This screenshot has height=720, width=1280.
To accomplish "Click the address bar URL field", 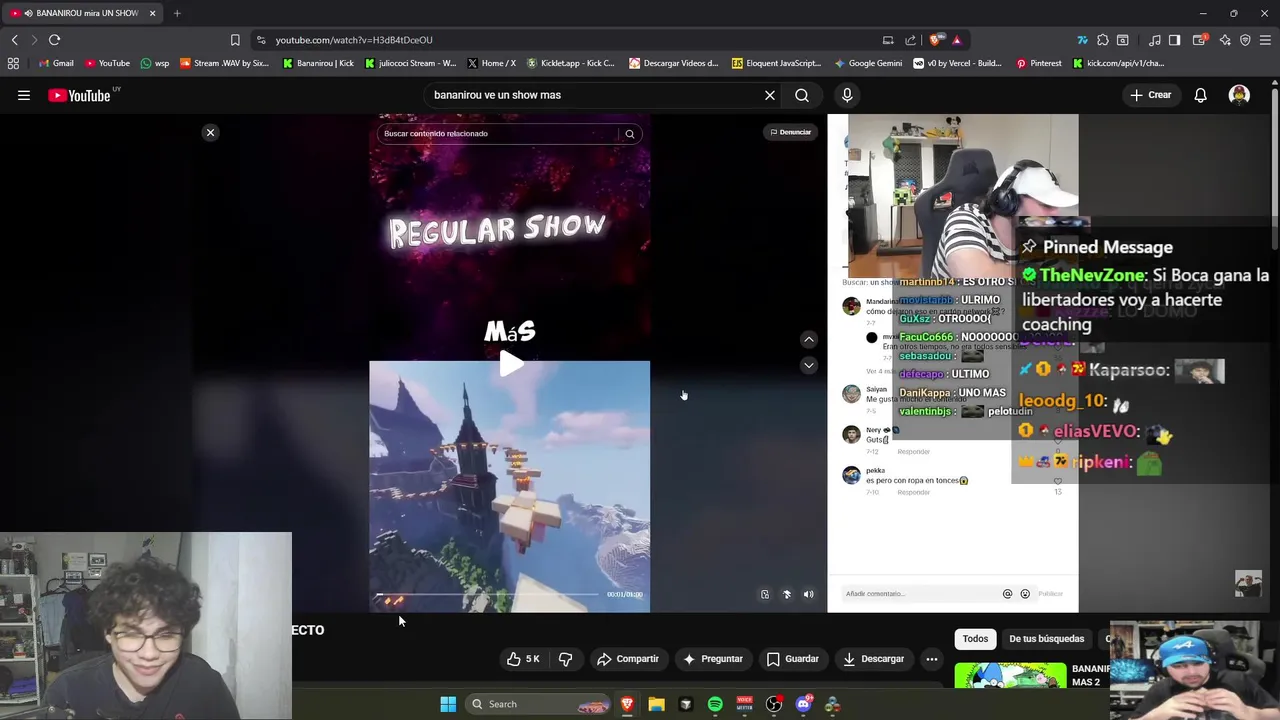I will click(570, 40).
